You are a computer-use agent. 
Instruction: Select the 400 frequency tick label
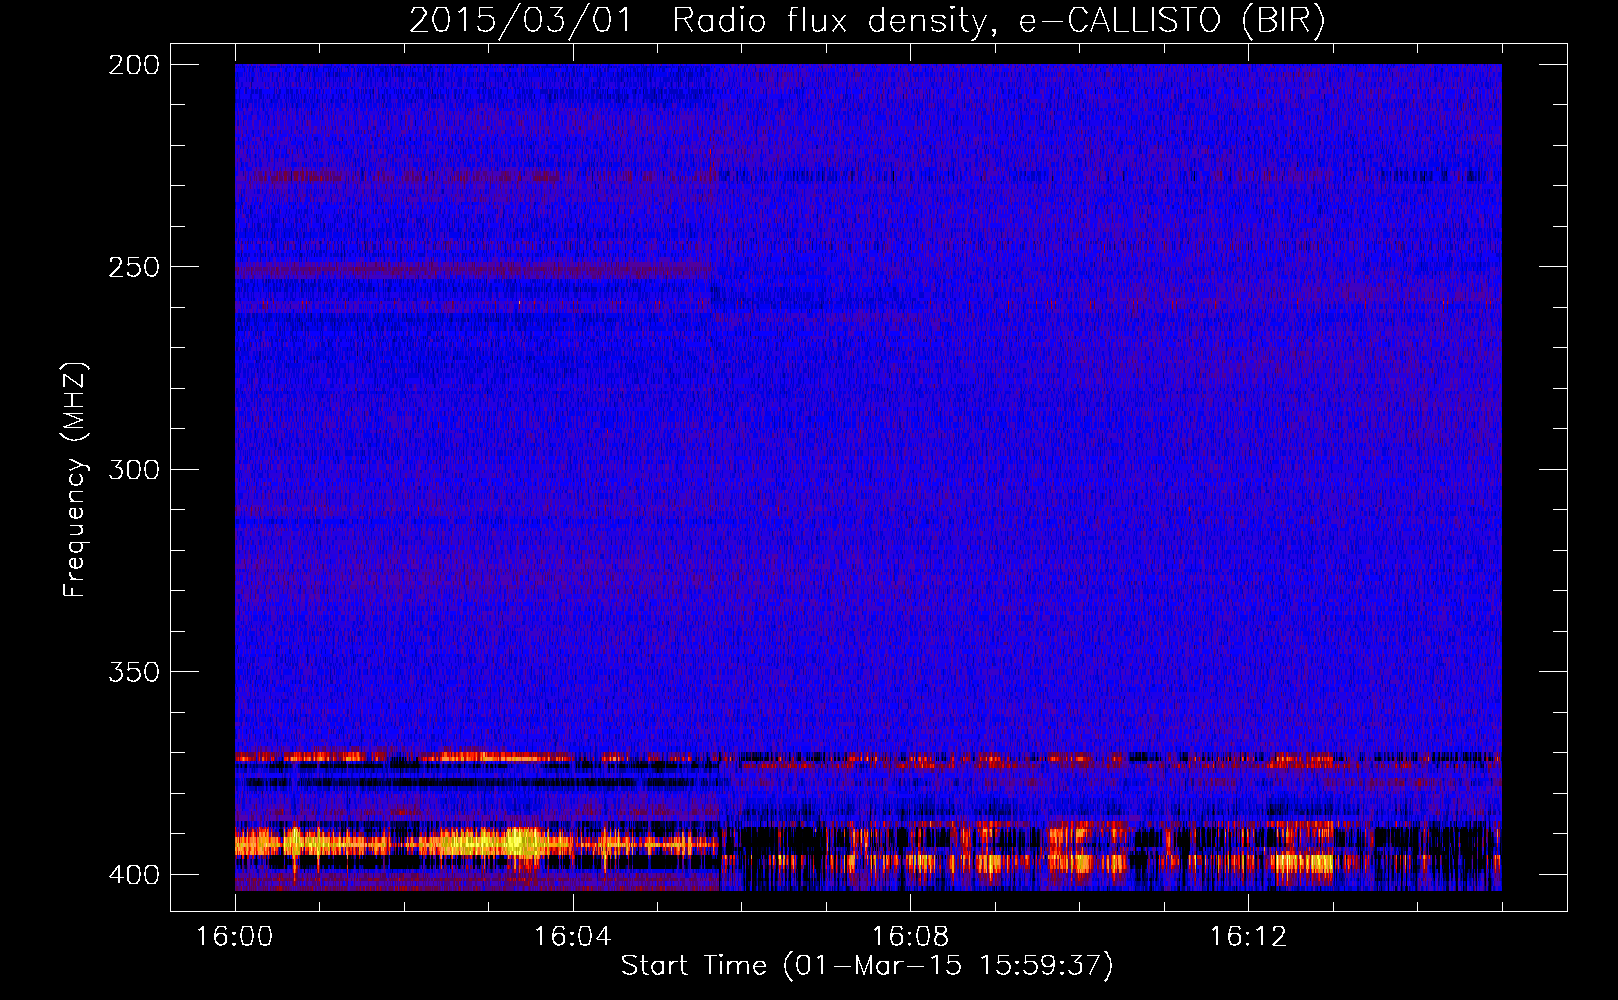tap(134, 875)
